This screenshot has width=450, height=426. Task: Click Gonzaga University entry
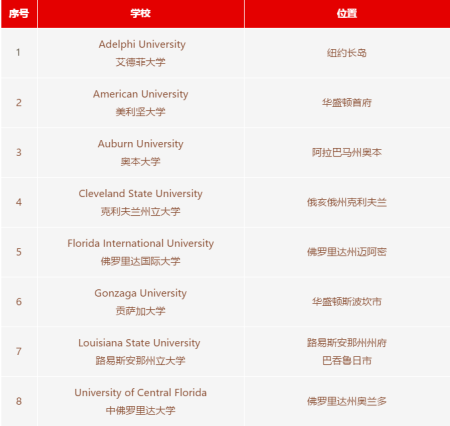tap(141, 293)
